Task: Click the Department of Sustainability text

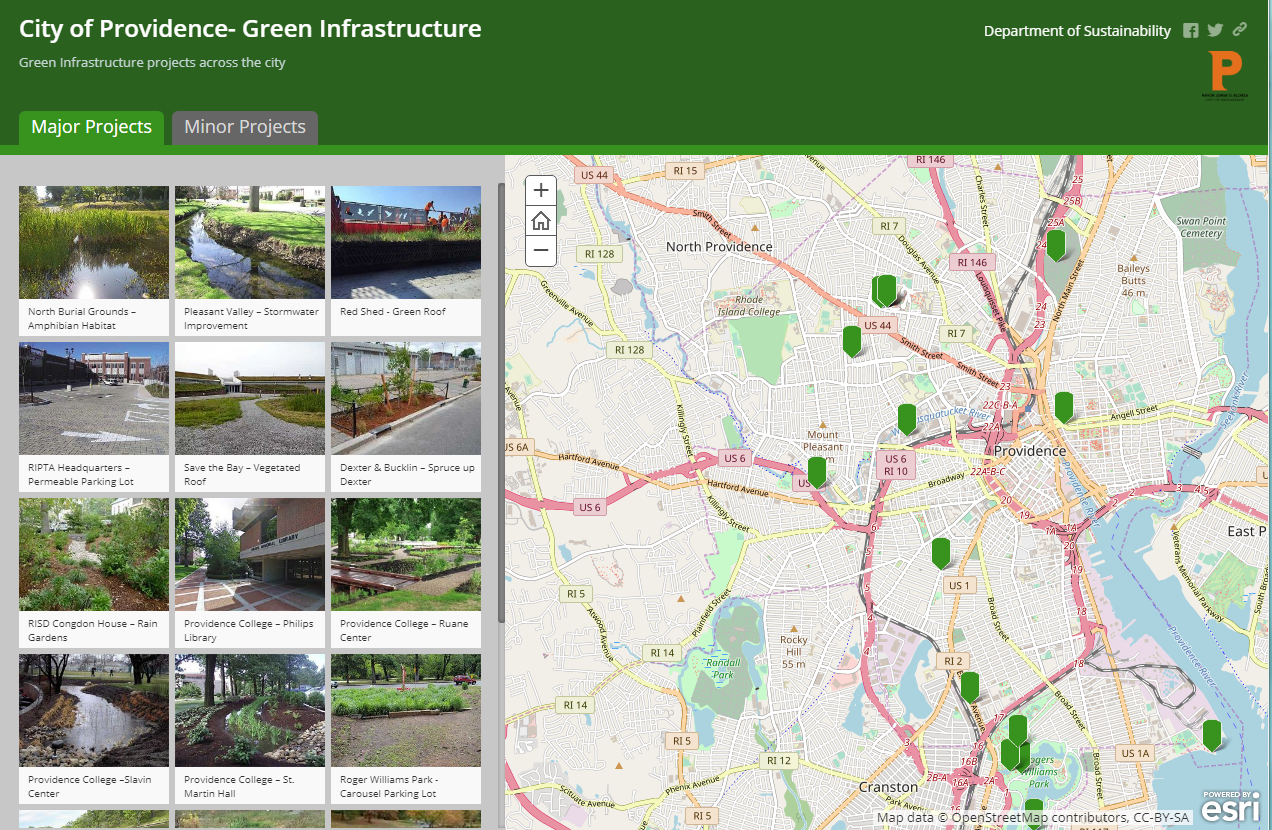Action: 1077,30
